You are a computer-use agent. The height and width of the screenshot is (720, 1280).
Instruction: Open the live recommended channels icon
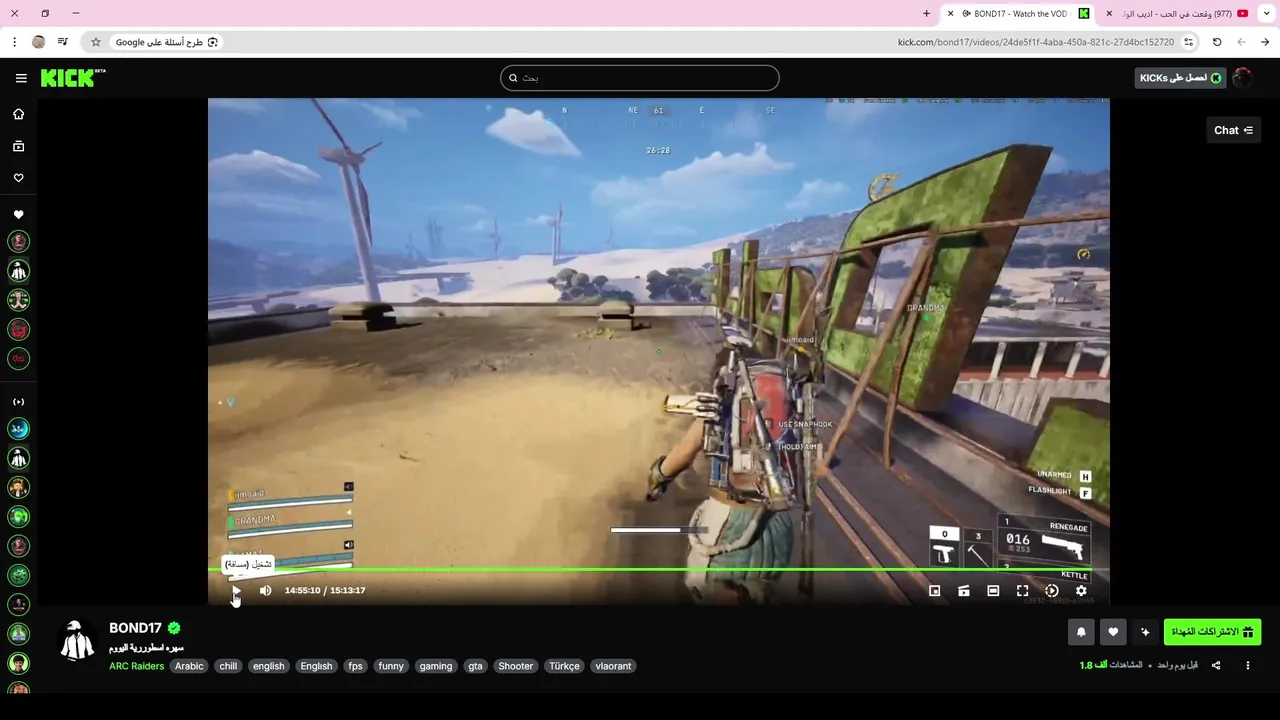(18, 402)
